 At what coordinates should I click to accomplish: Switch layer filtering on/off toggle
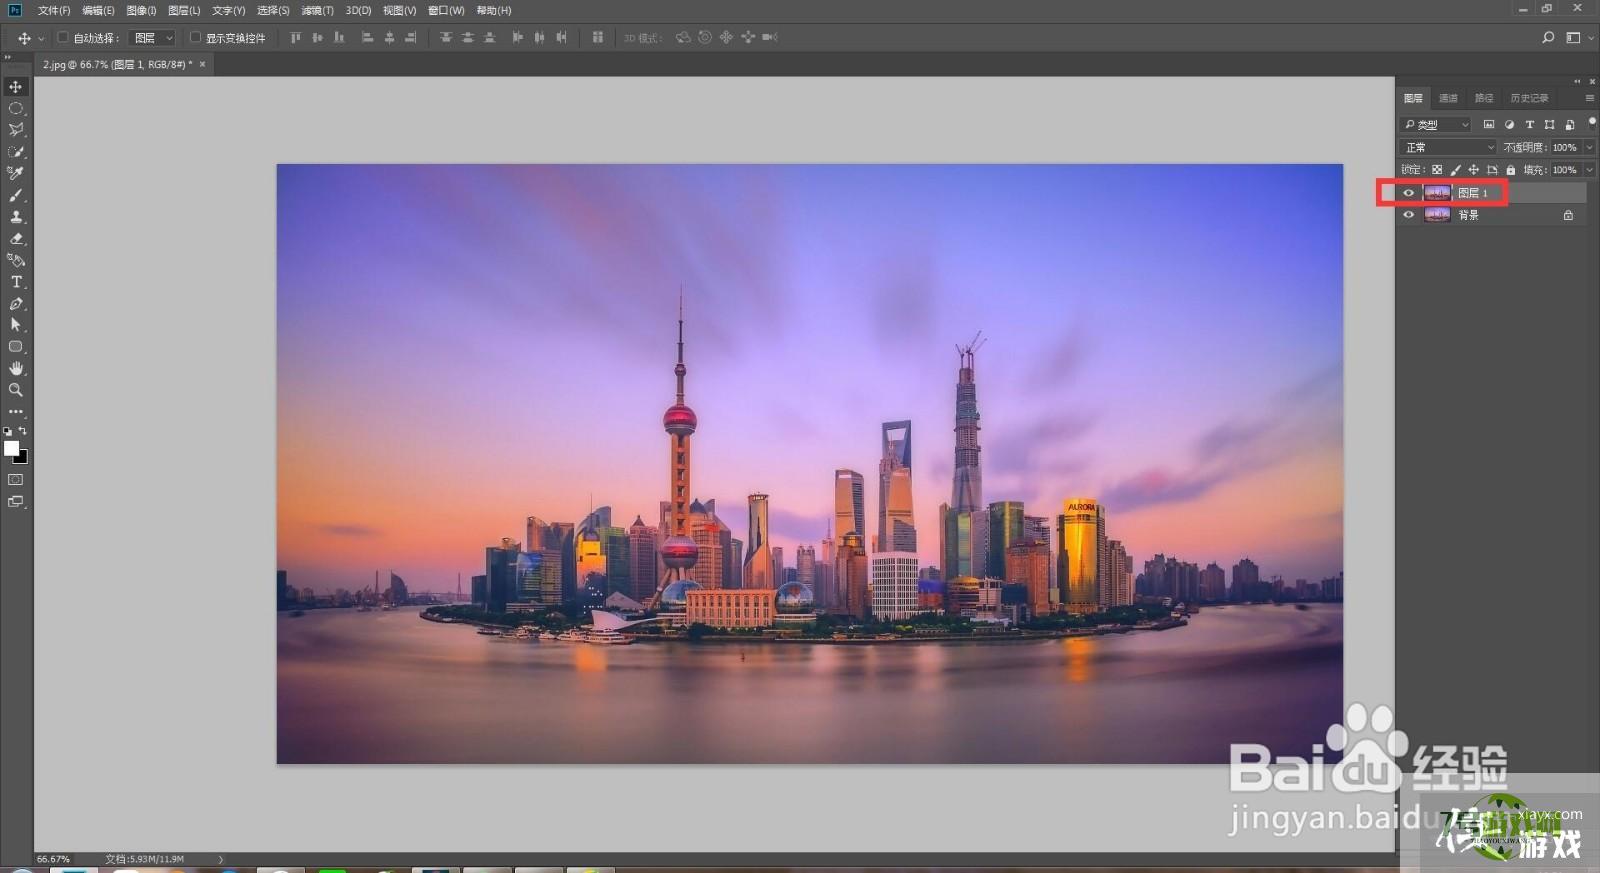pos(1591,123)
